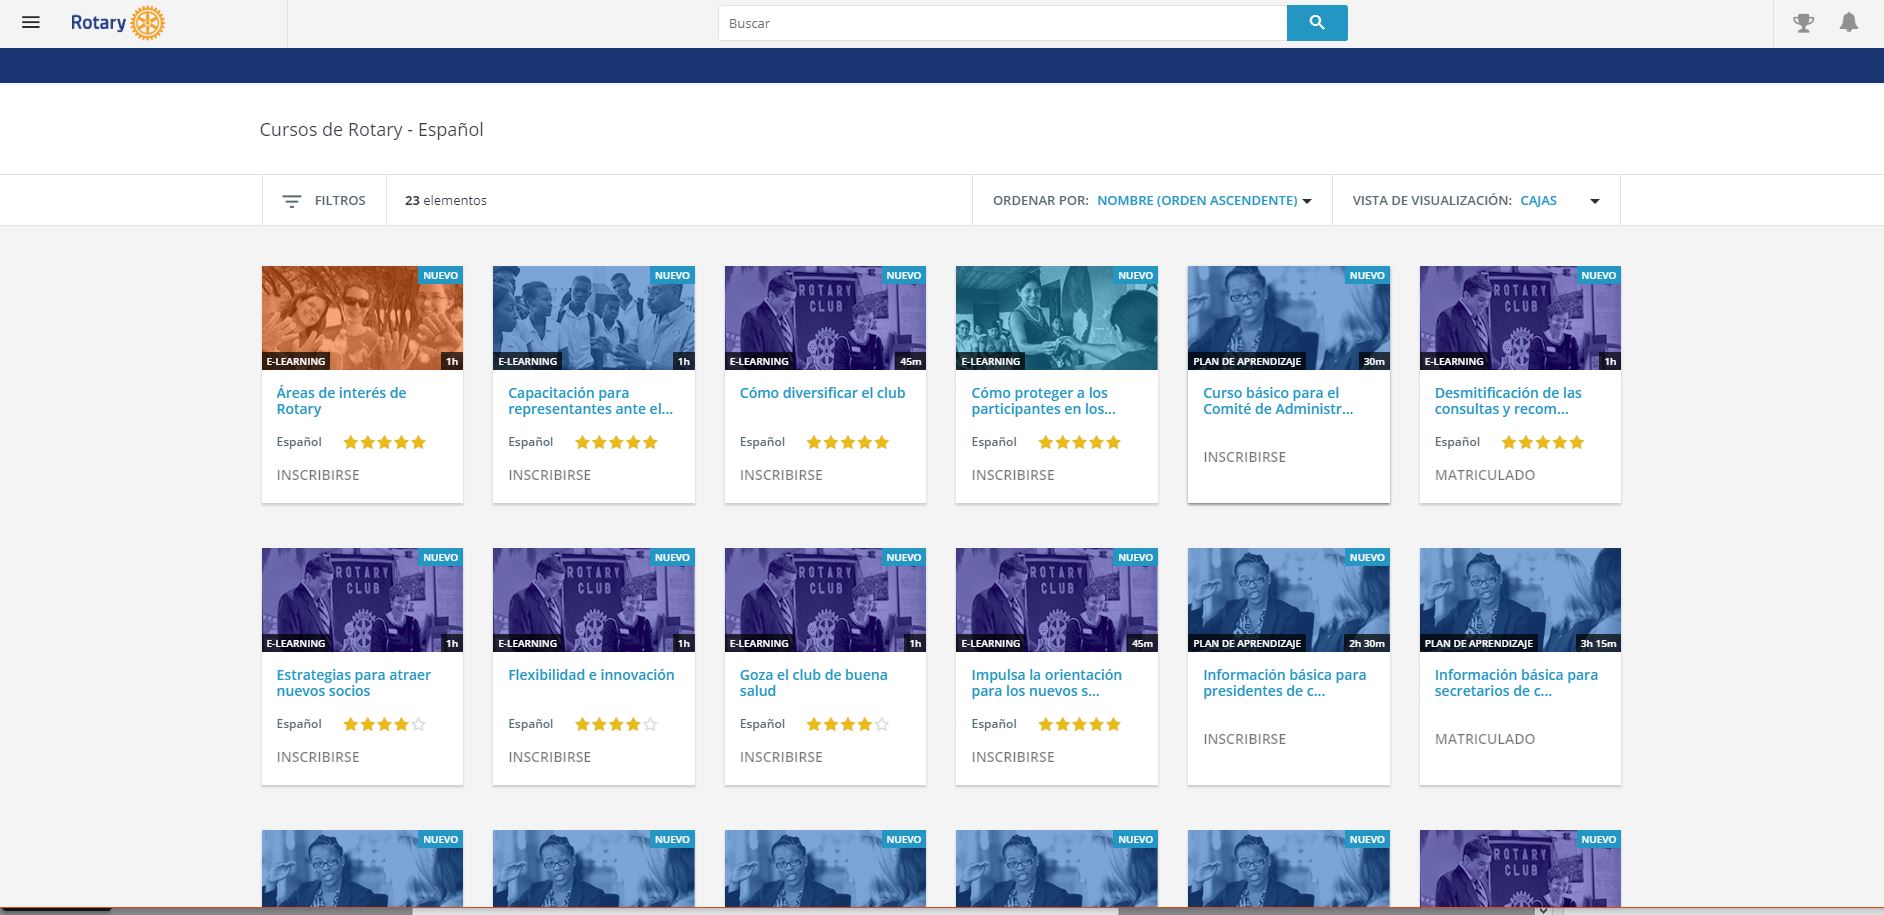Open Información básica para presidentes learning plan

(x=1284, y=683)
